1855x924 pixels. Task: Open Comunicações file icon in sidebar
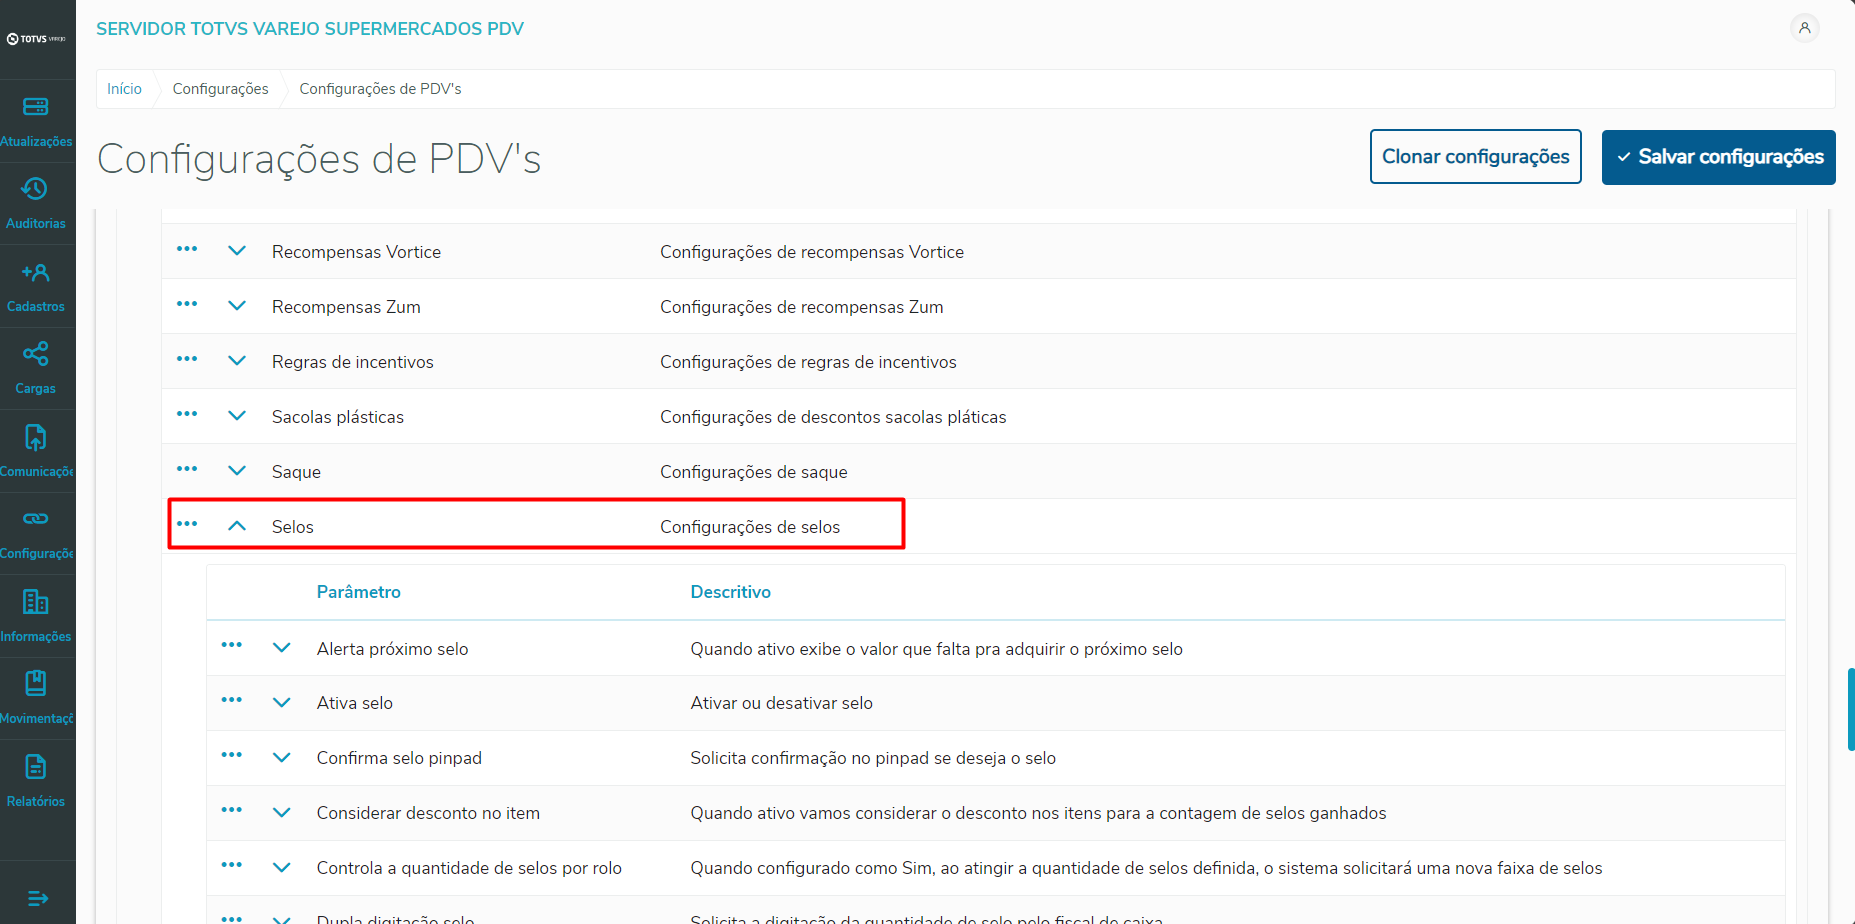click(35, 437)
